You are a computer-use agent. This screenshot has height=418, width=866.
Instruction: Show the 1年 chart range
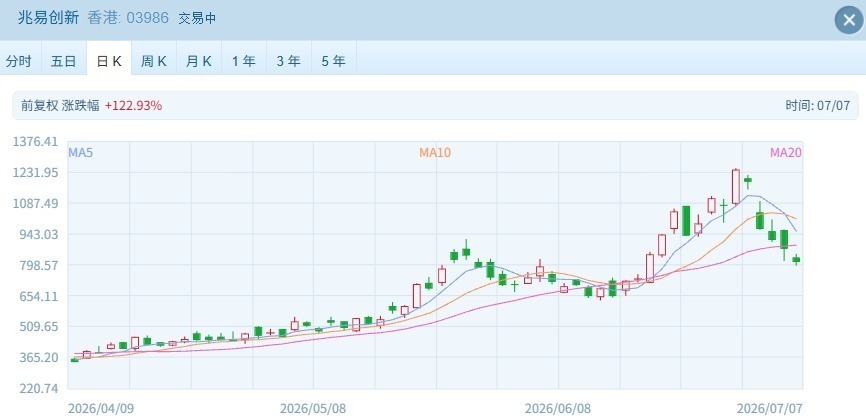tap(244, 60)
